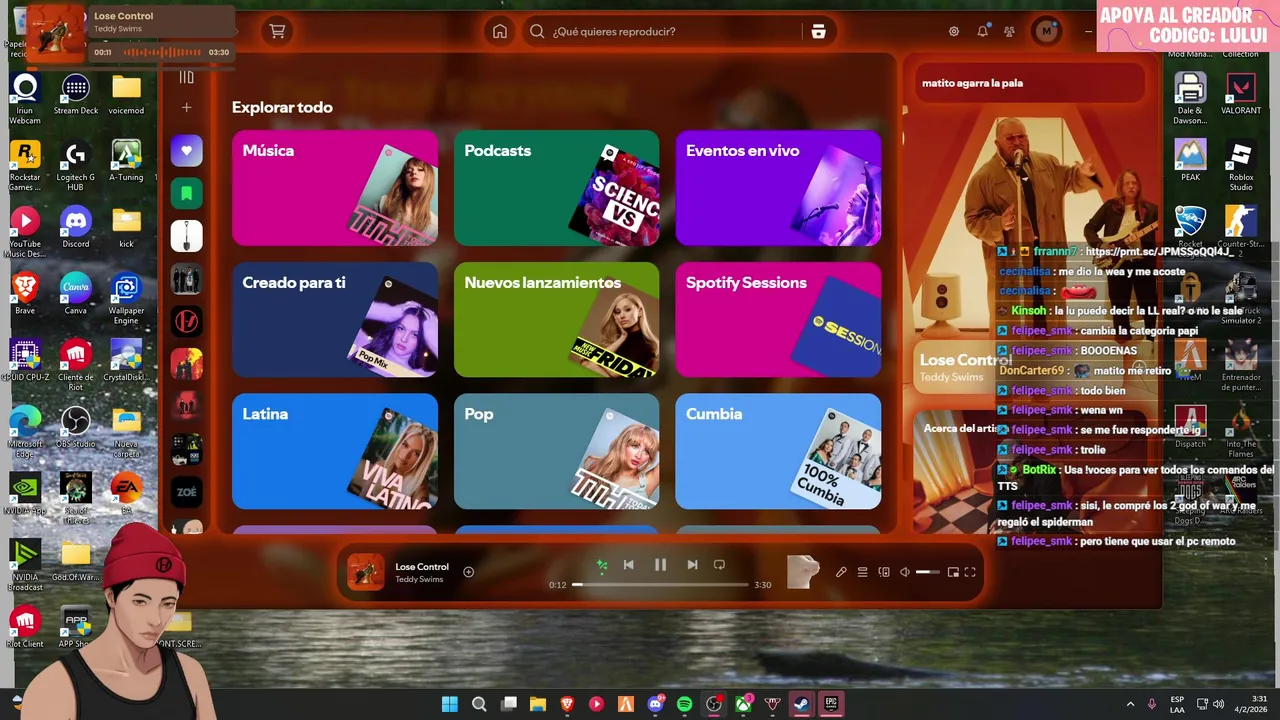Mute the Spotify volume speaker icon
This screenshot has height=720, width=1280.
click(x=905, y=572)
